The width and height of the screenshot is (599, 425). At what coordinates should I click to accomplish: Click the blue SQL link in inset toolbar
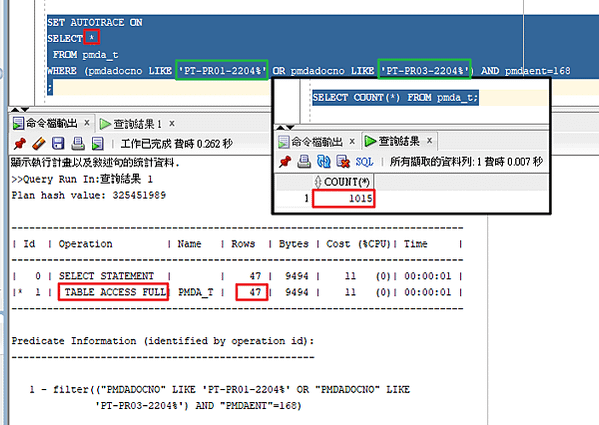(x=364, y=162)
